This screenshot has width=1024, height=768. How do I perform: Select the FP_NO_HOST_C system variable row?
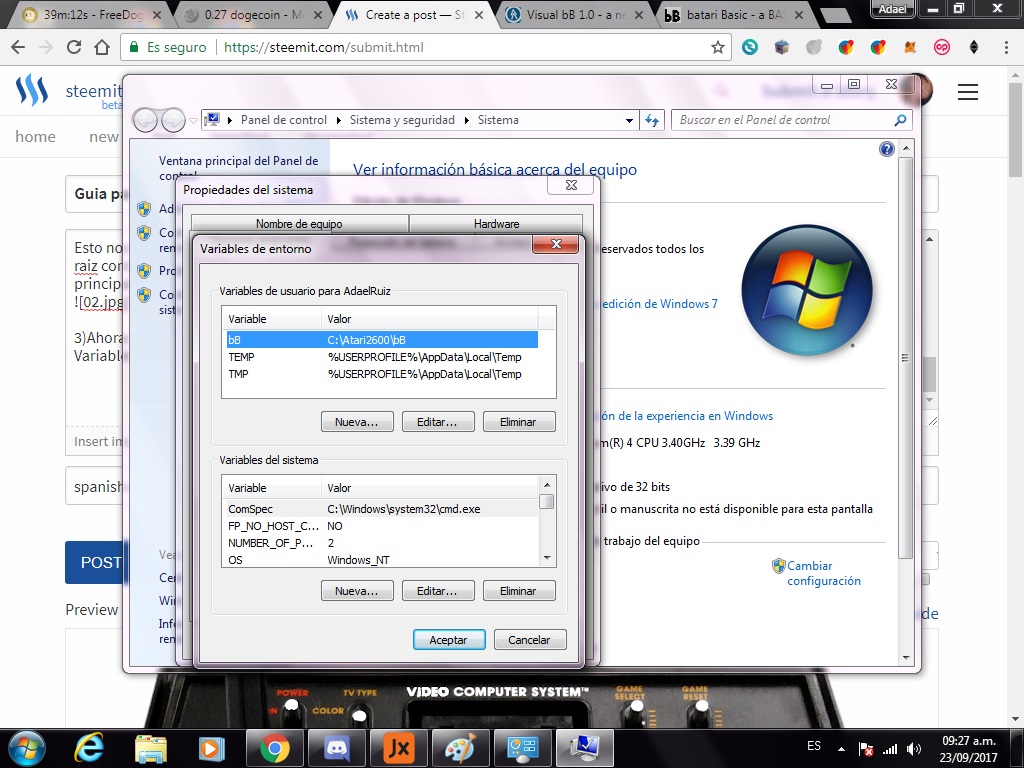click(381, 526)
